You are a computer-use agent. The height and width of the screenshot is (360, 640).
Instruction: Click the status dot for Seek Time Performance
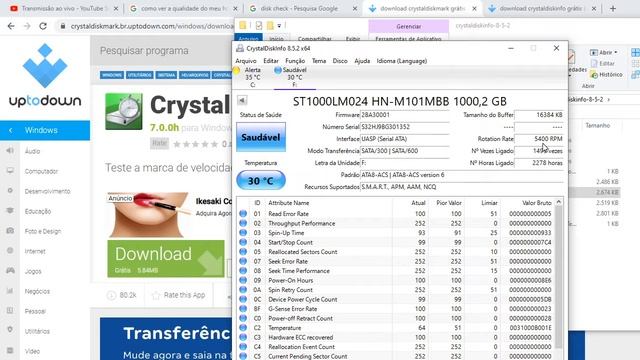tap(243, 271)
